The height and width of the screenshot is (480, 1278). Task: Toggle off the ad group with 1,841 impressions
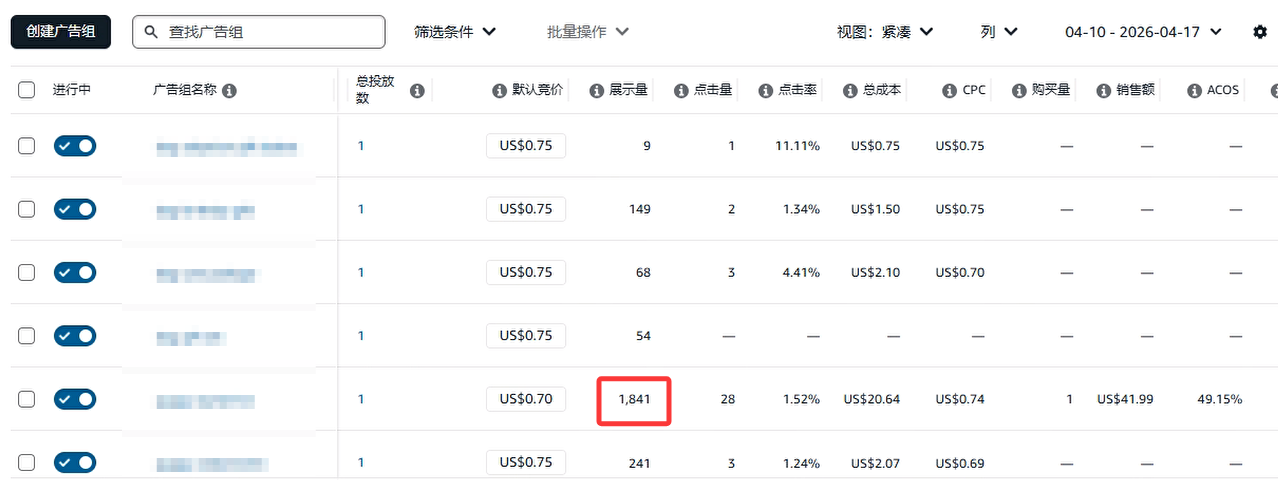75,399
